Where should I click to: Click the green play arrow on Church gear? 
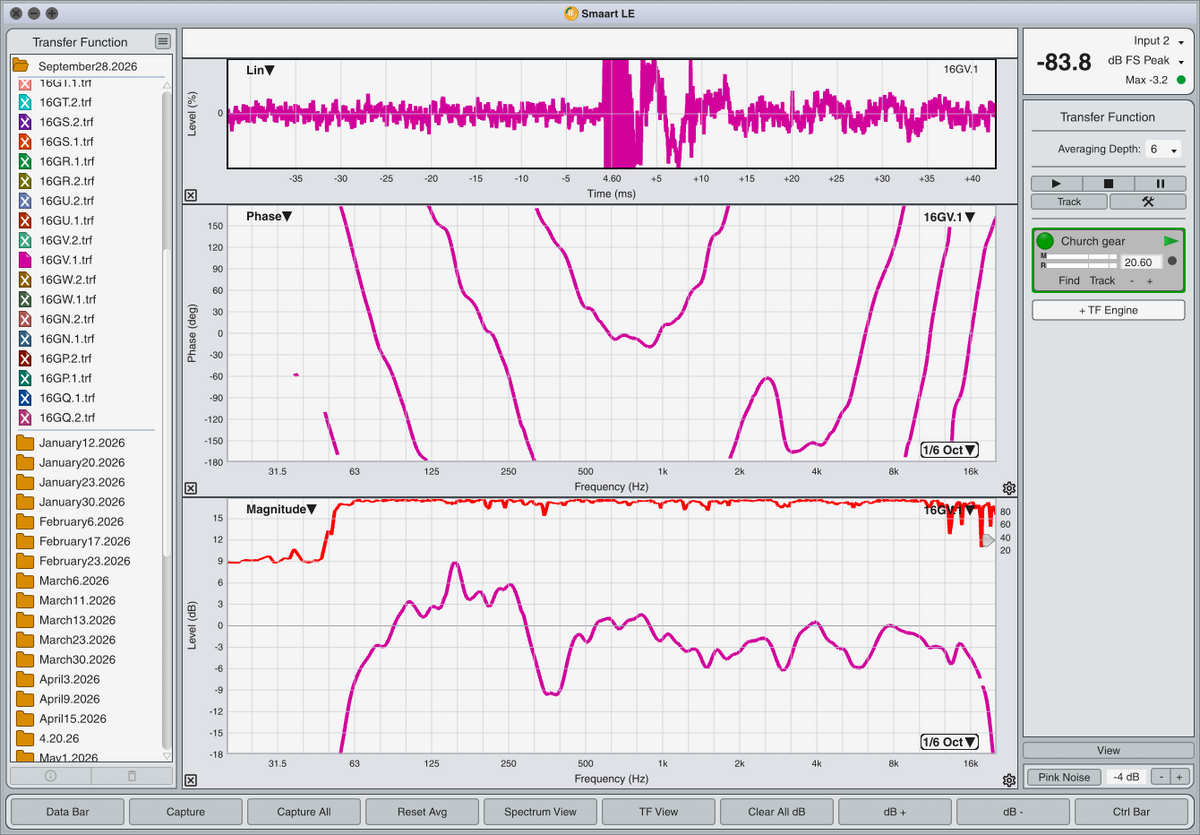pos(1171,241)
